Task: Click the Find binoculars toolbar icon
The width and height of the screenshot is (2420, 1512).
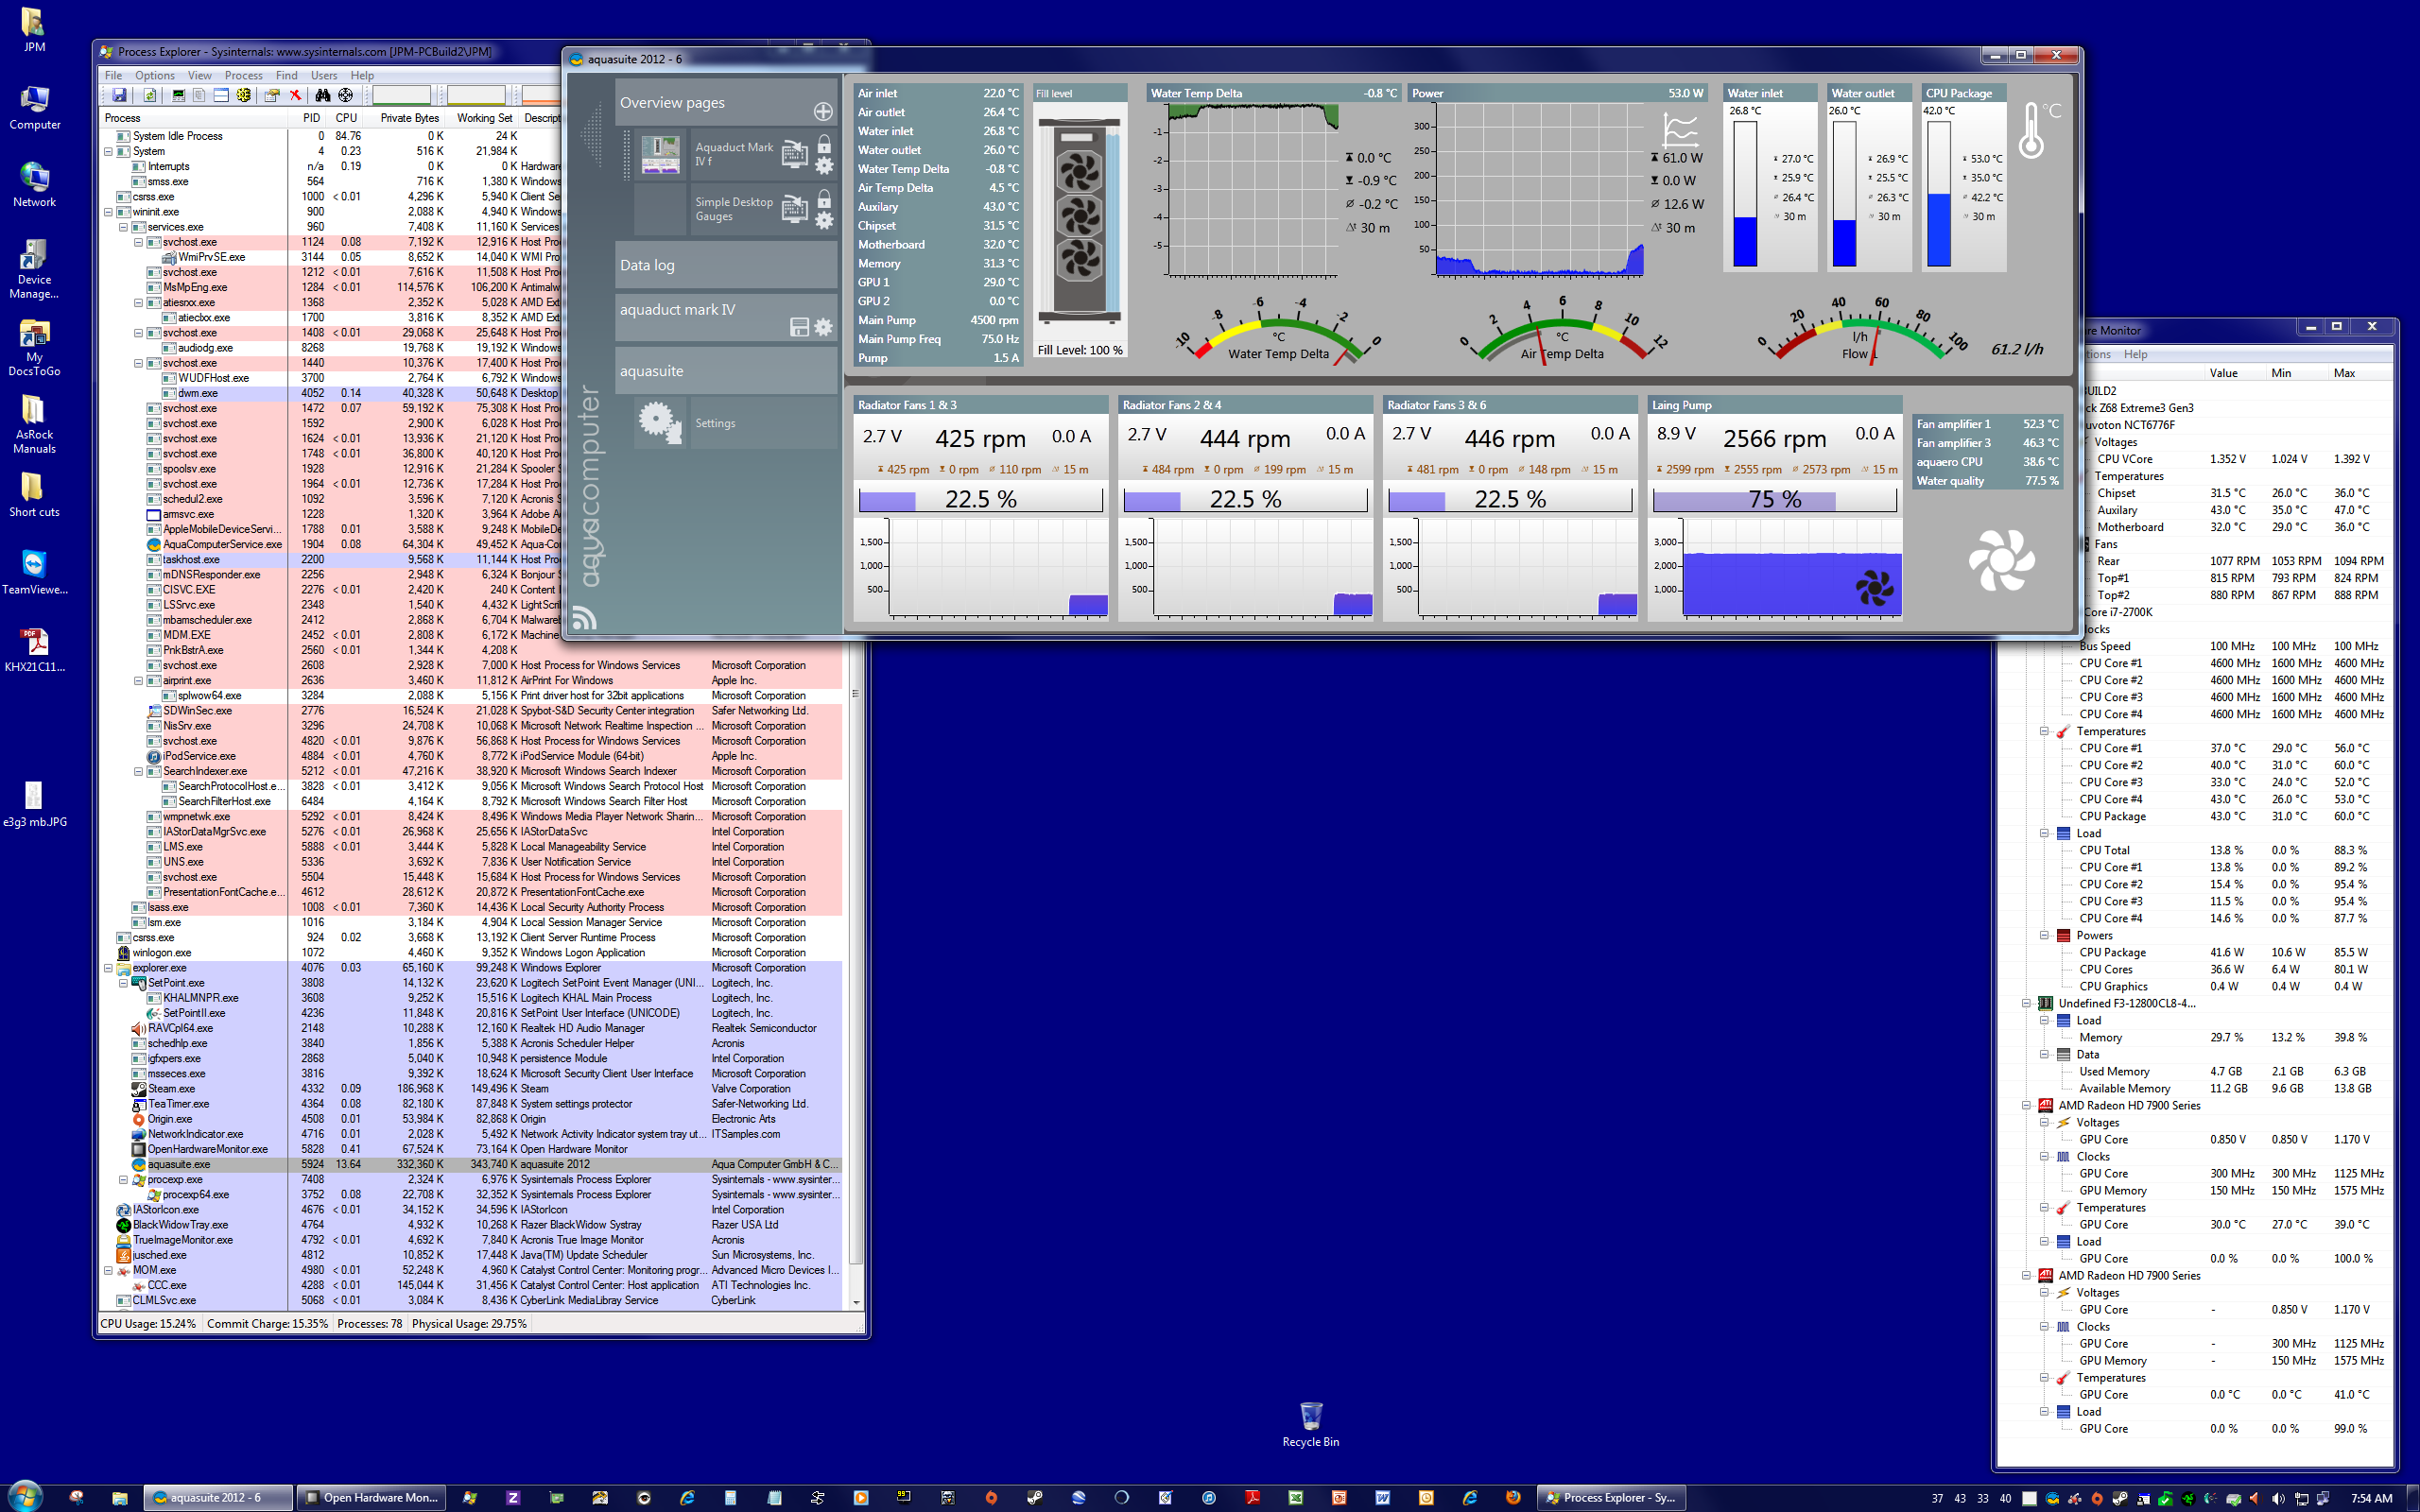Action: (x=322, y=95)
